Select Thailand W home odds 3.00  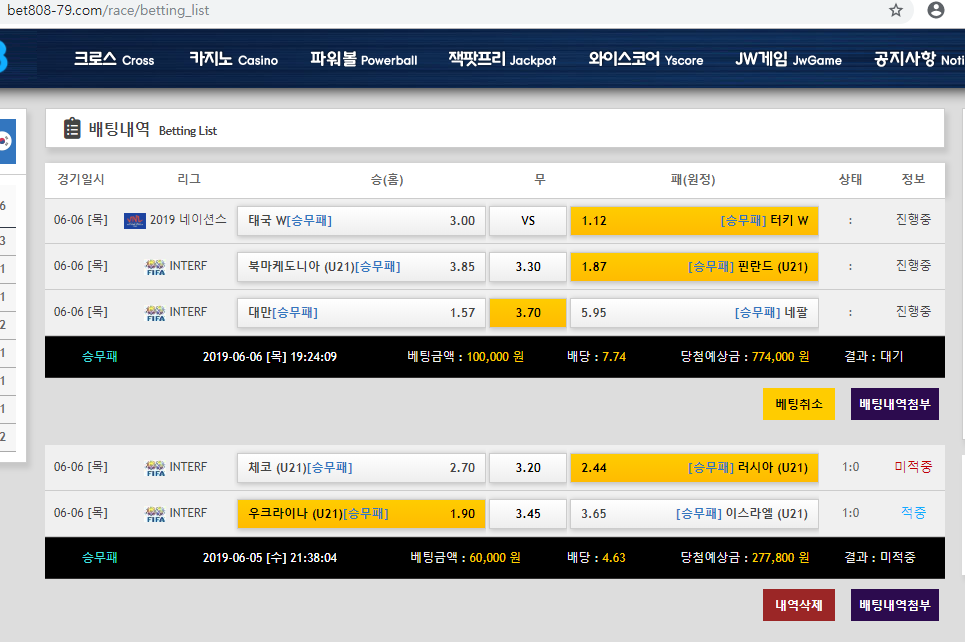361,221
